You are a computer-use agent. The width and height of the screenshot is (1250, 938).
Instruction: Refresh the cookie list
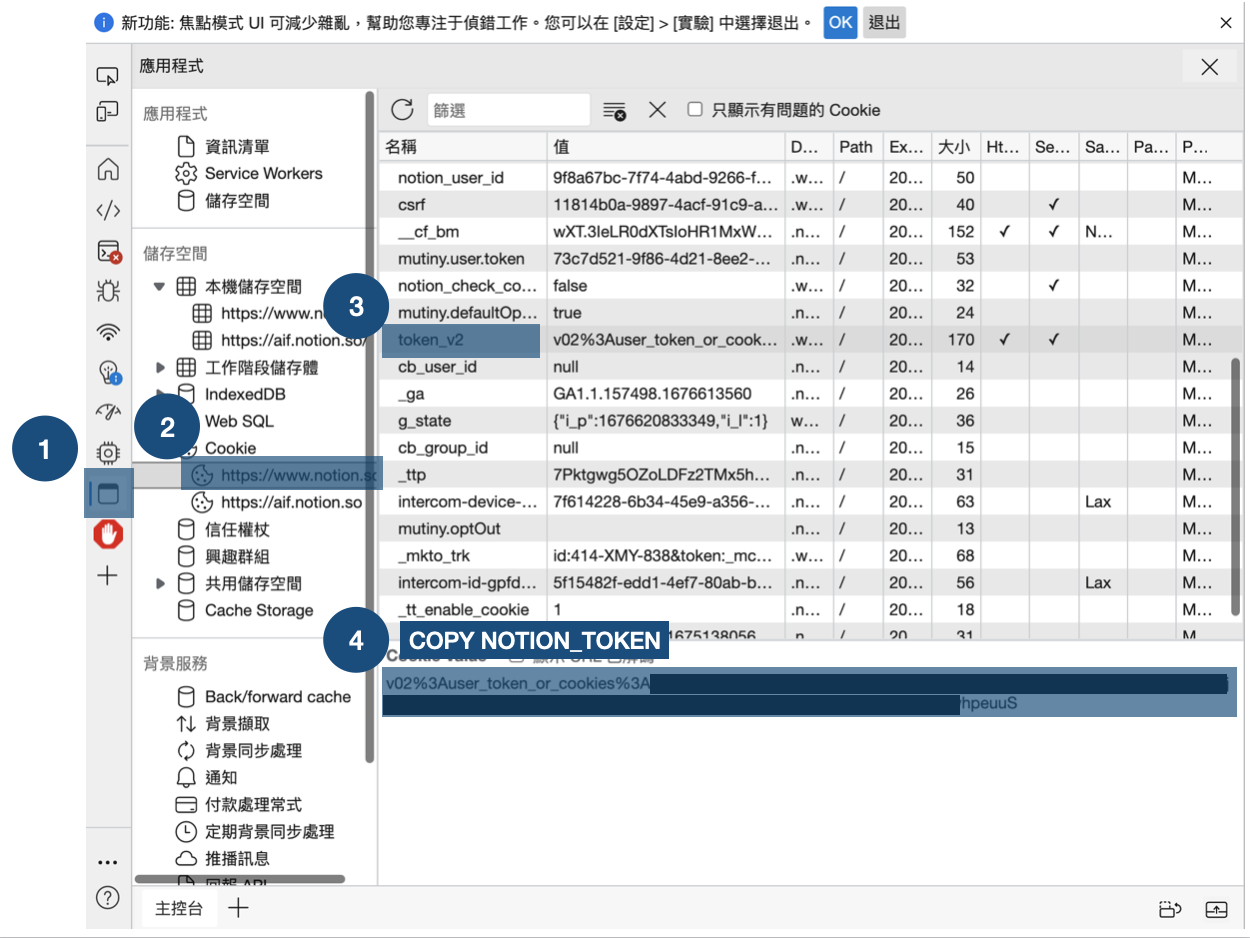402,110
